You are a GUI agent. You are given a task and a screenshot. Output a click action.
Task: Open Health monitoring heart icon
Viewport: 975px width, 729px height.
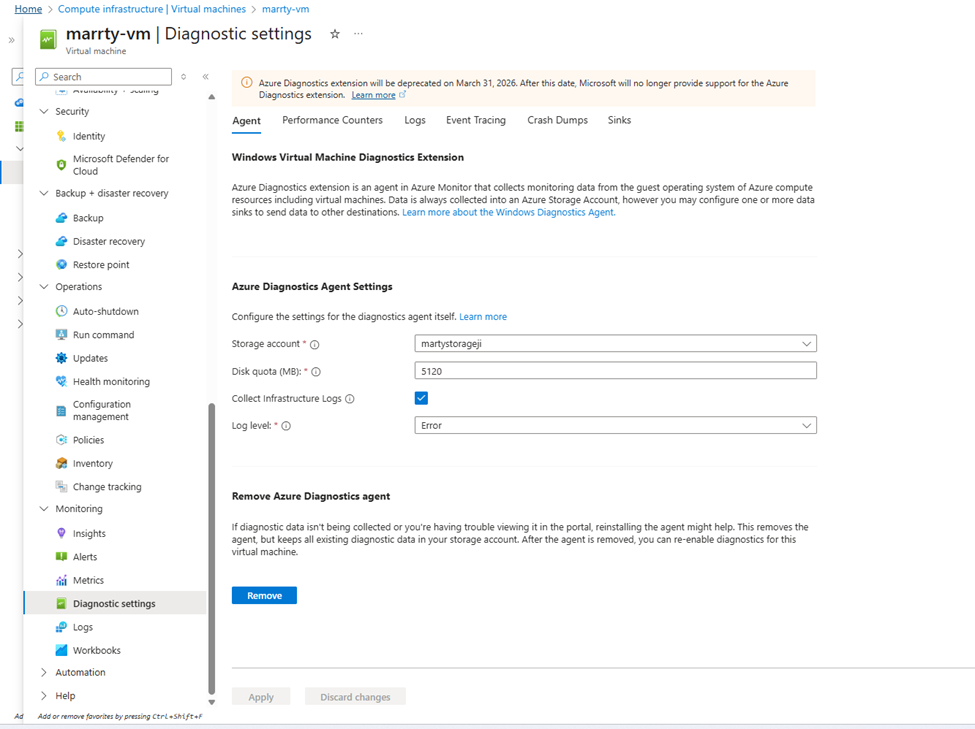click(62, 382)
